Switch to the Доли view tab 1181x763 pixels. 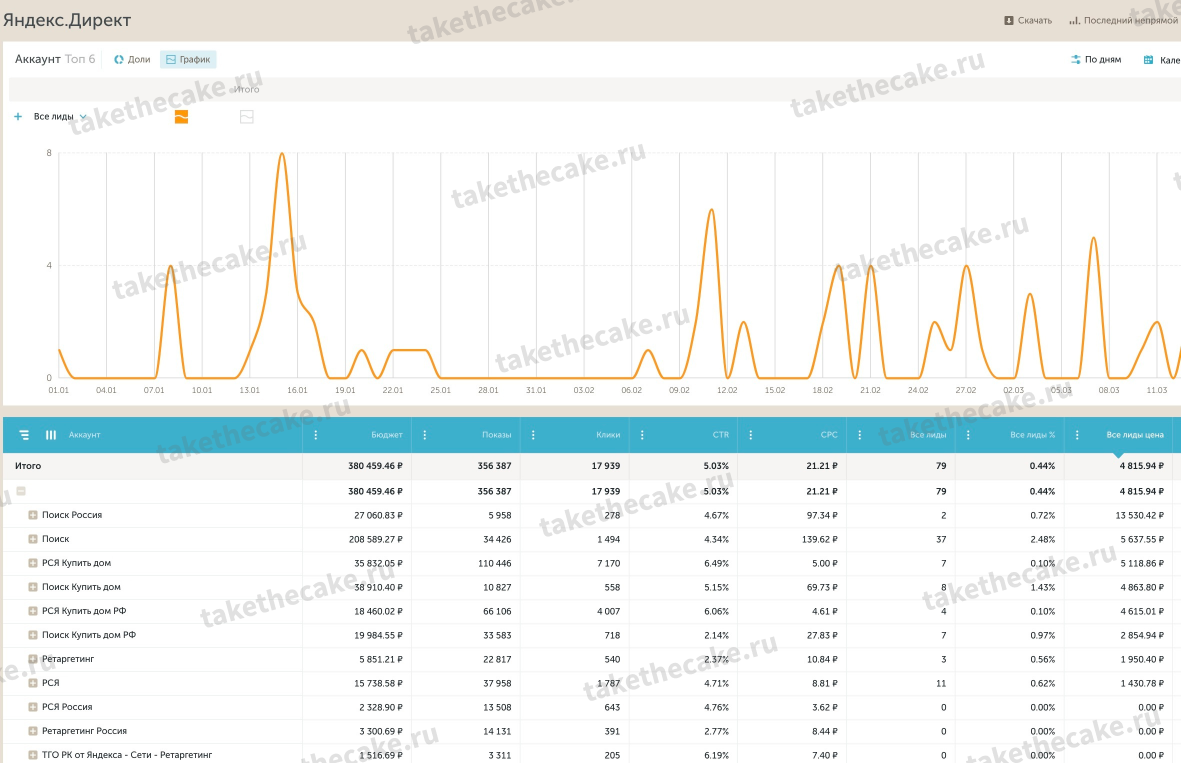tap(132, 60)
